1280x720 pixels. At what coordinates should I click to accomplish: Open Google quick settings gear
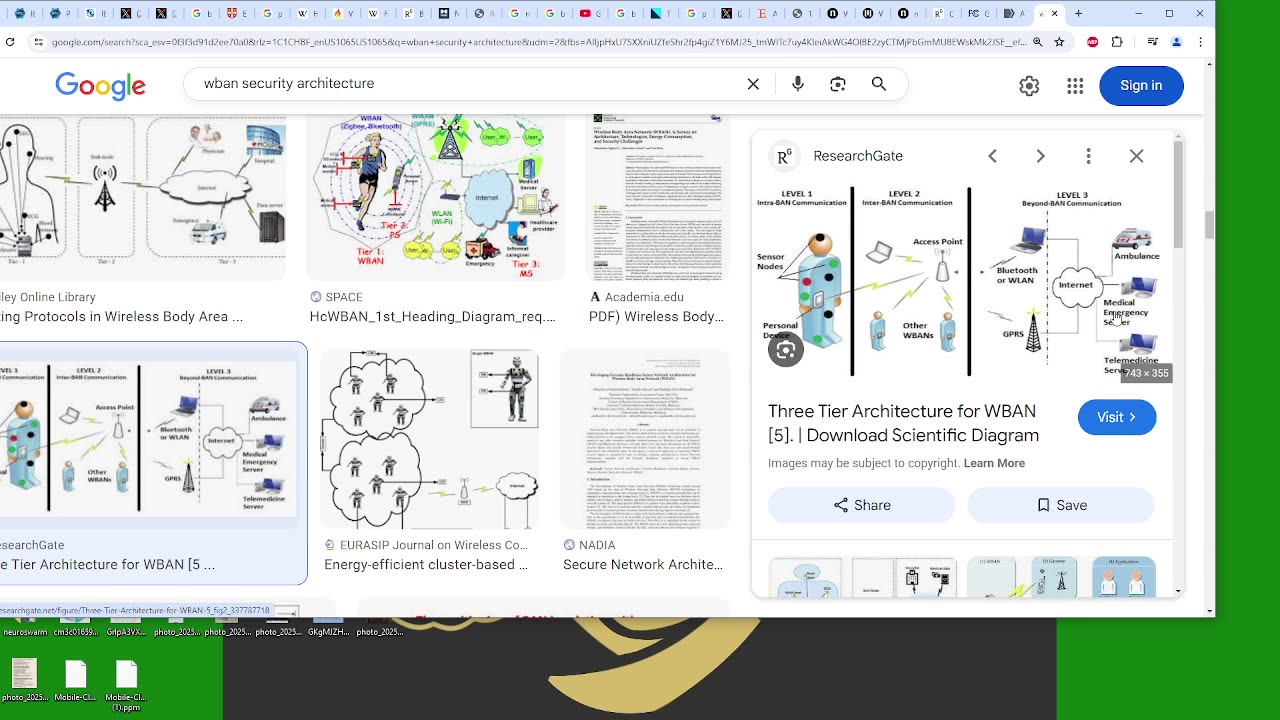click(1029, 86)
